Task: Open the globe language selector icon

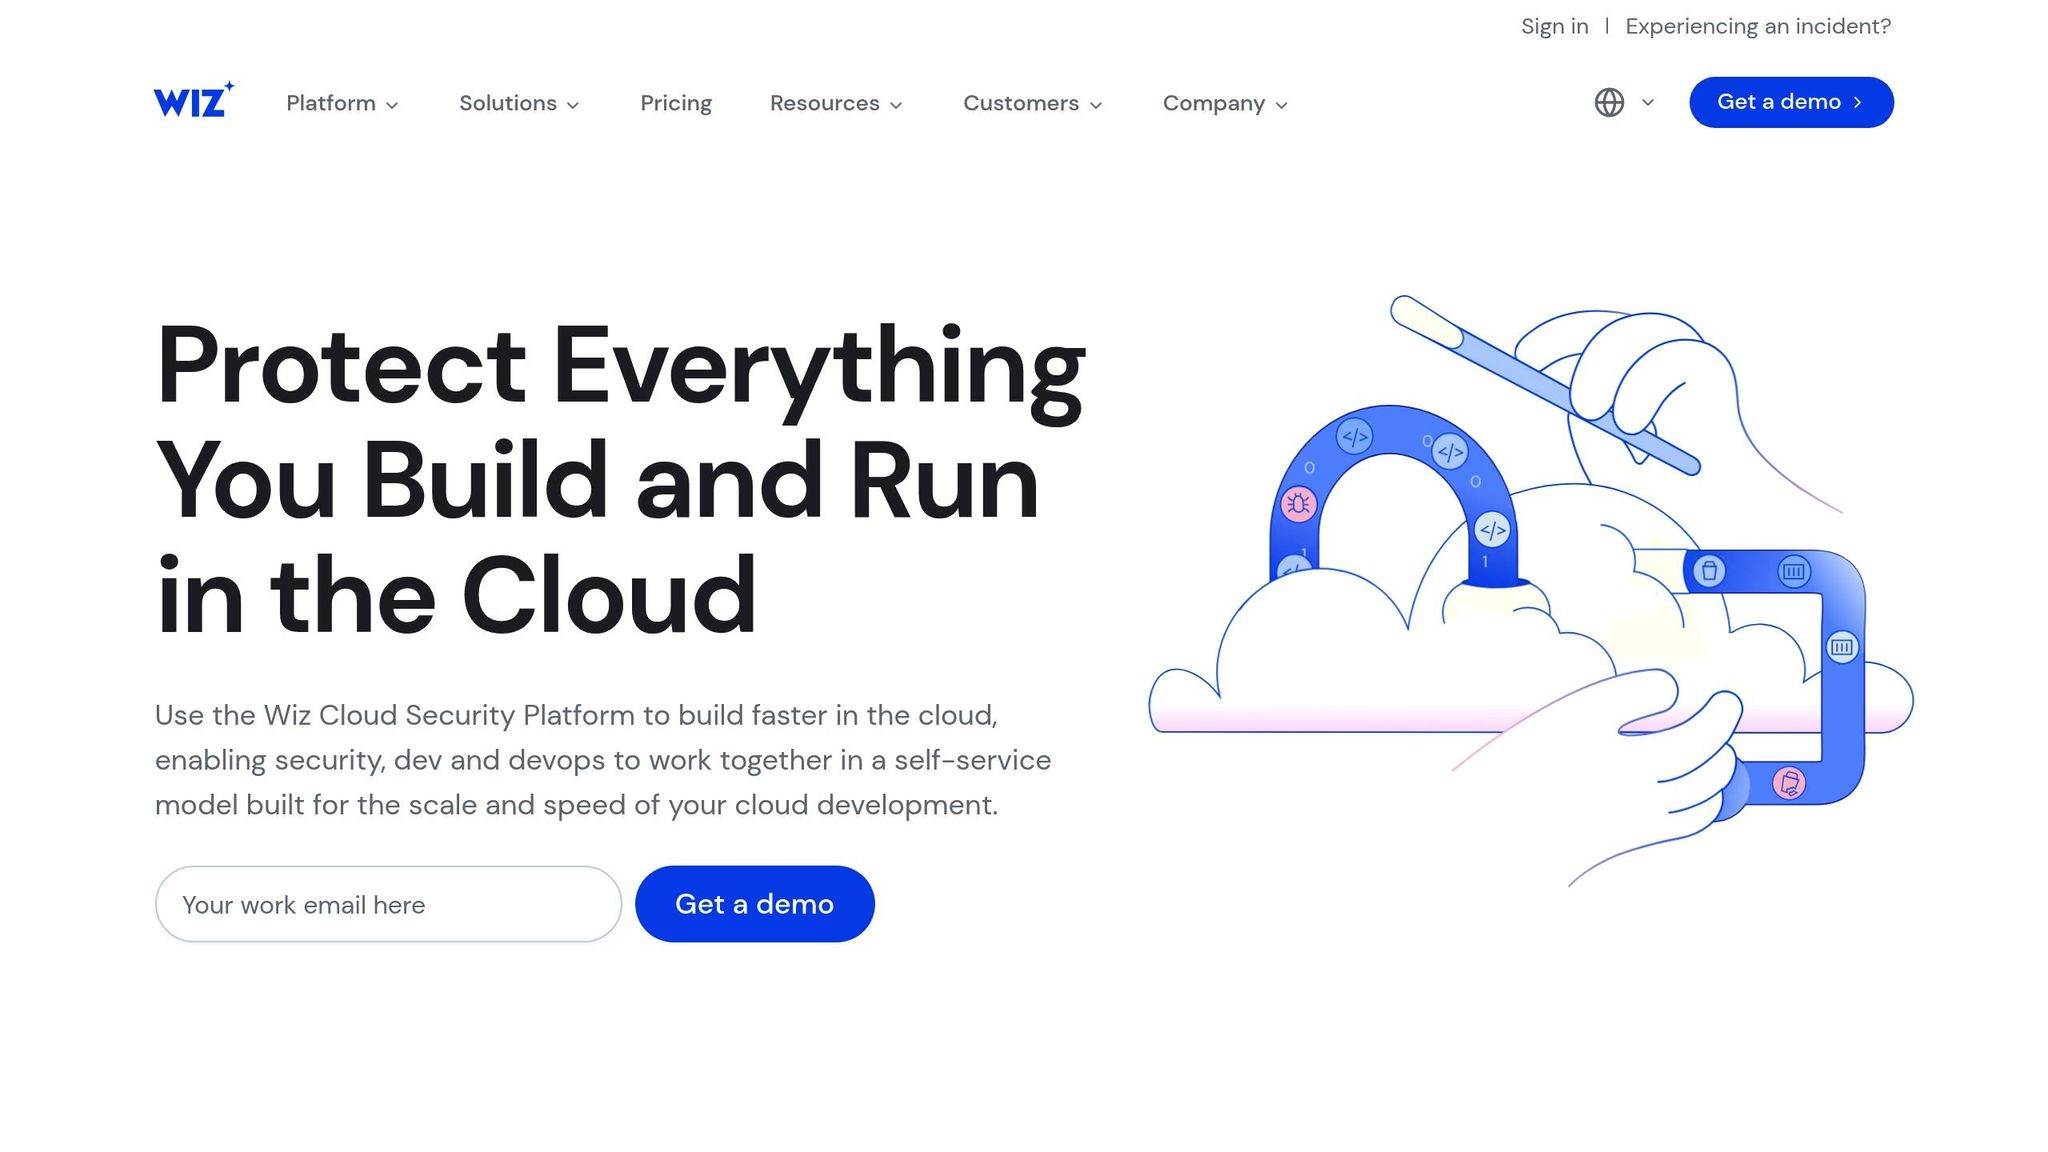Action: click(x=1609, y=102)
